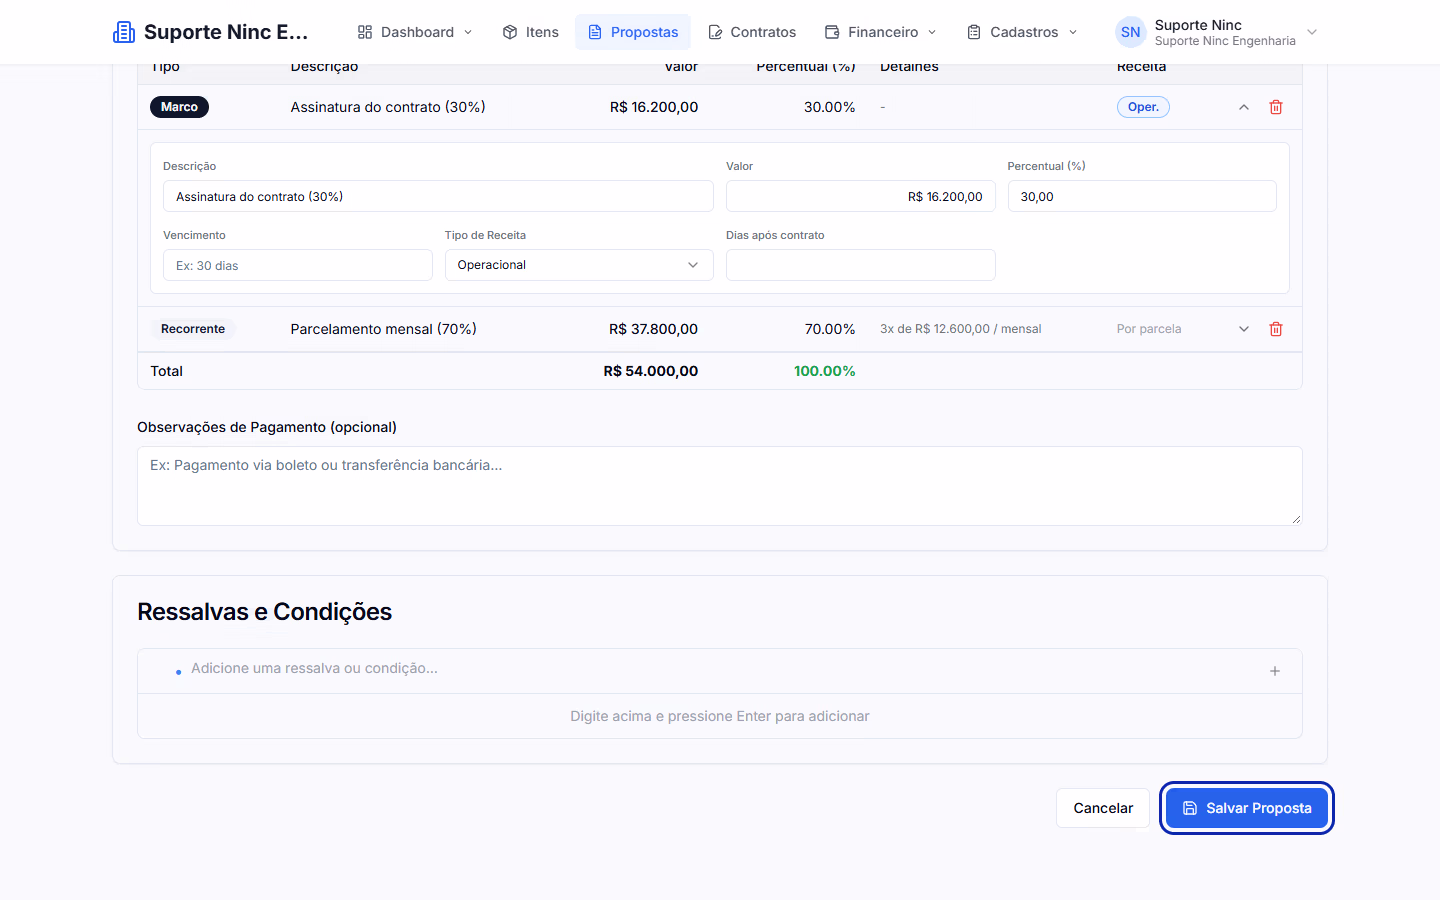Open the Dashboard menu dropdown

click(x=415, y=32)
